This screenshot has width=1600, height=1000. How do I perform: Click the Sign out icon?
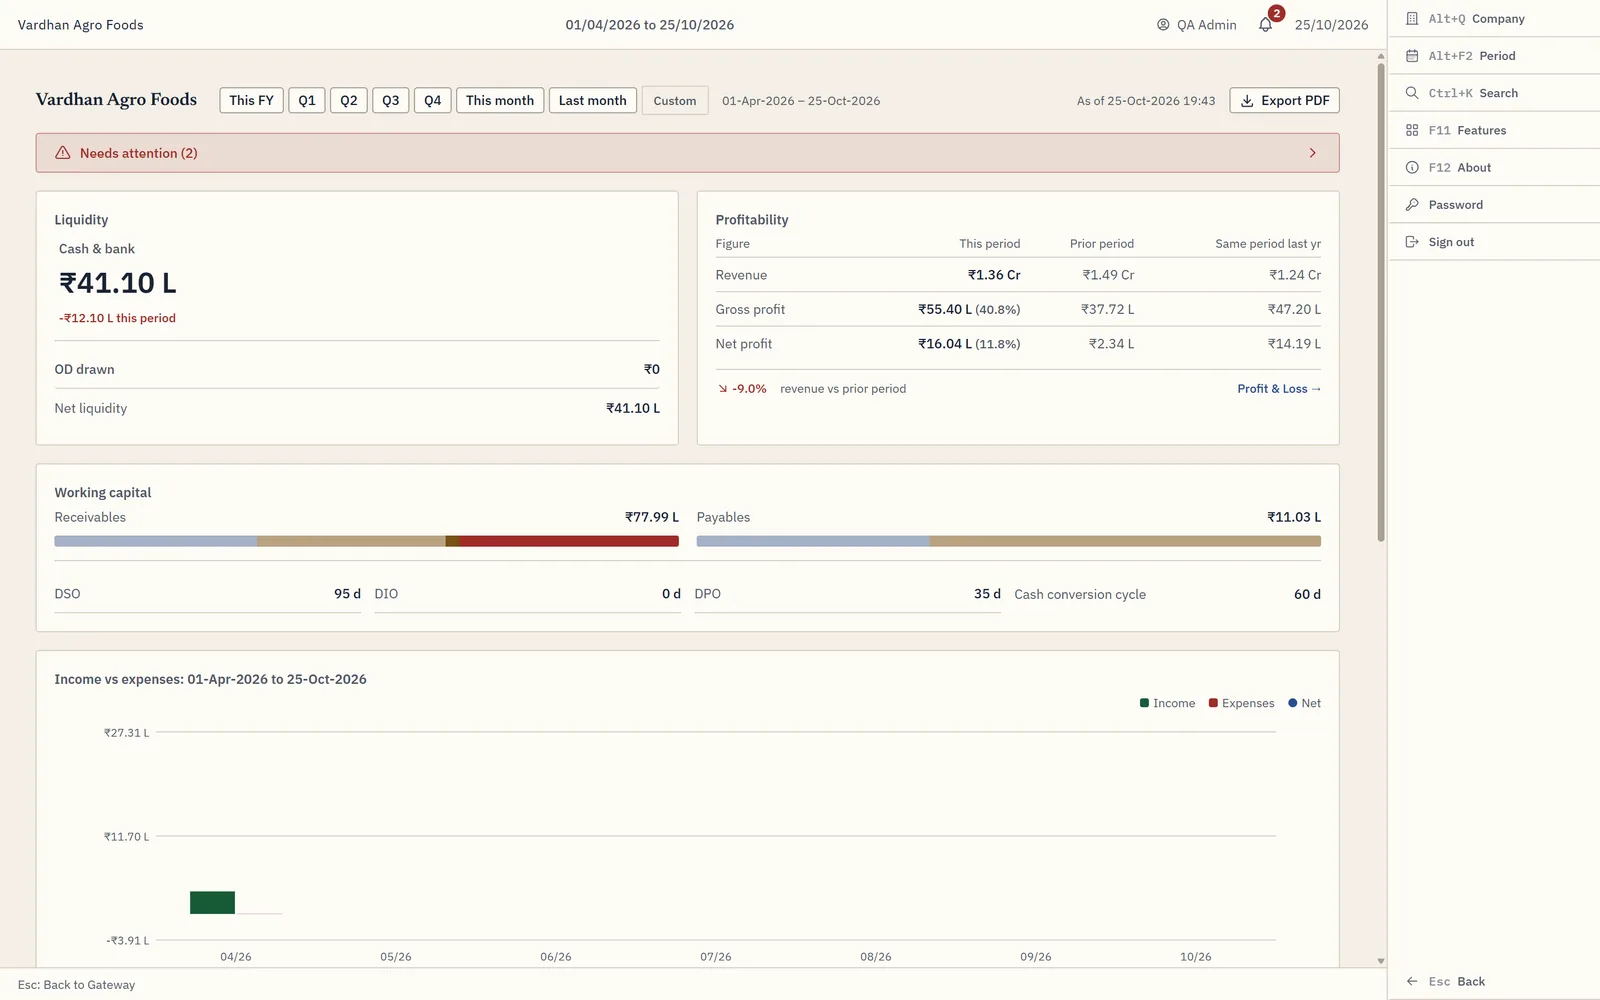1412,242
